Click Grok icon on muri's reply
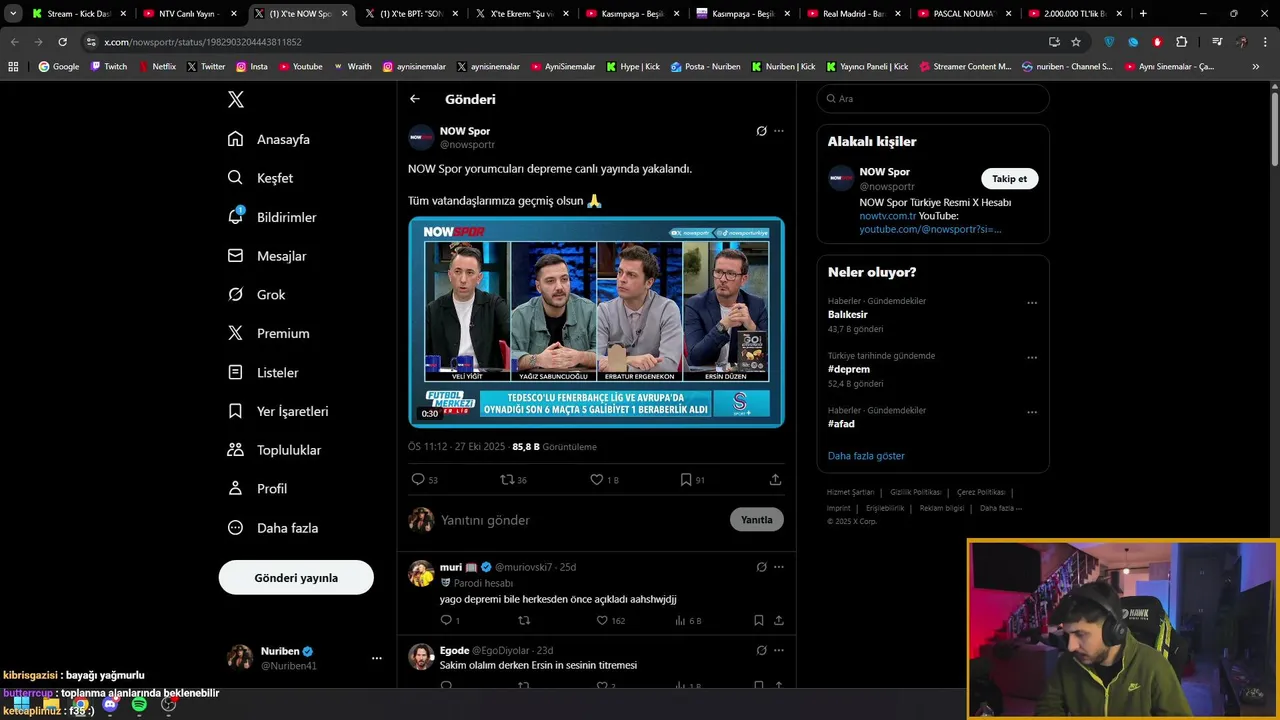 tap(761, 567)
